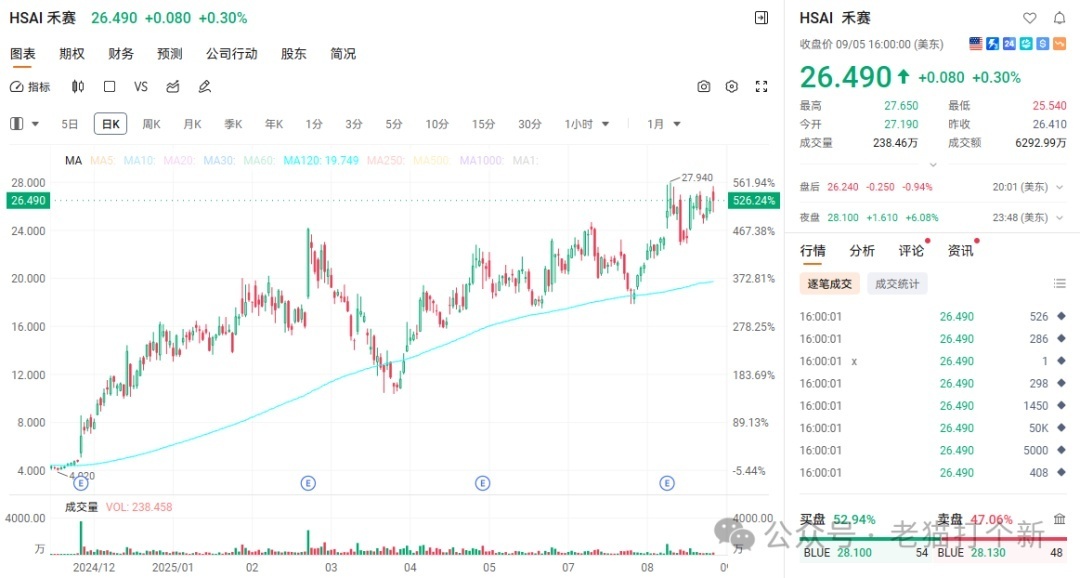Select the 日K daily candlestick period
Image resolution: width=1080 pixels, height=578 pixels.
pyautogui.click(x=110, y=124)
